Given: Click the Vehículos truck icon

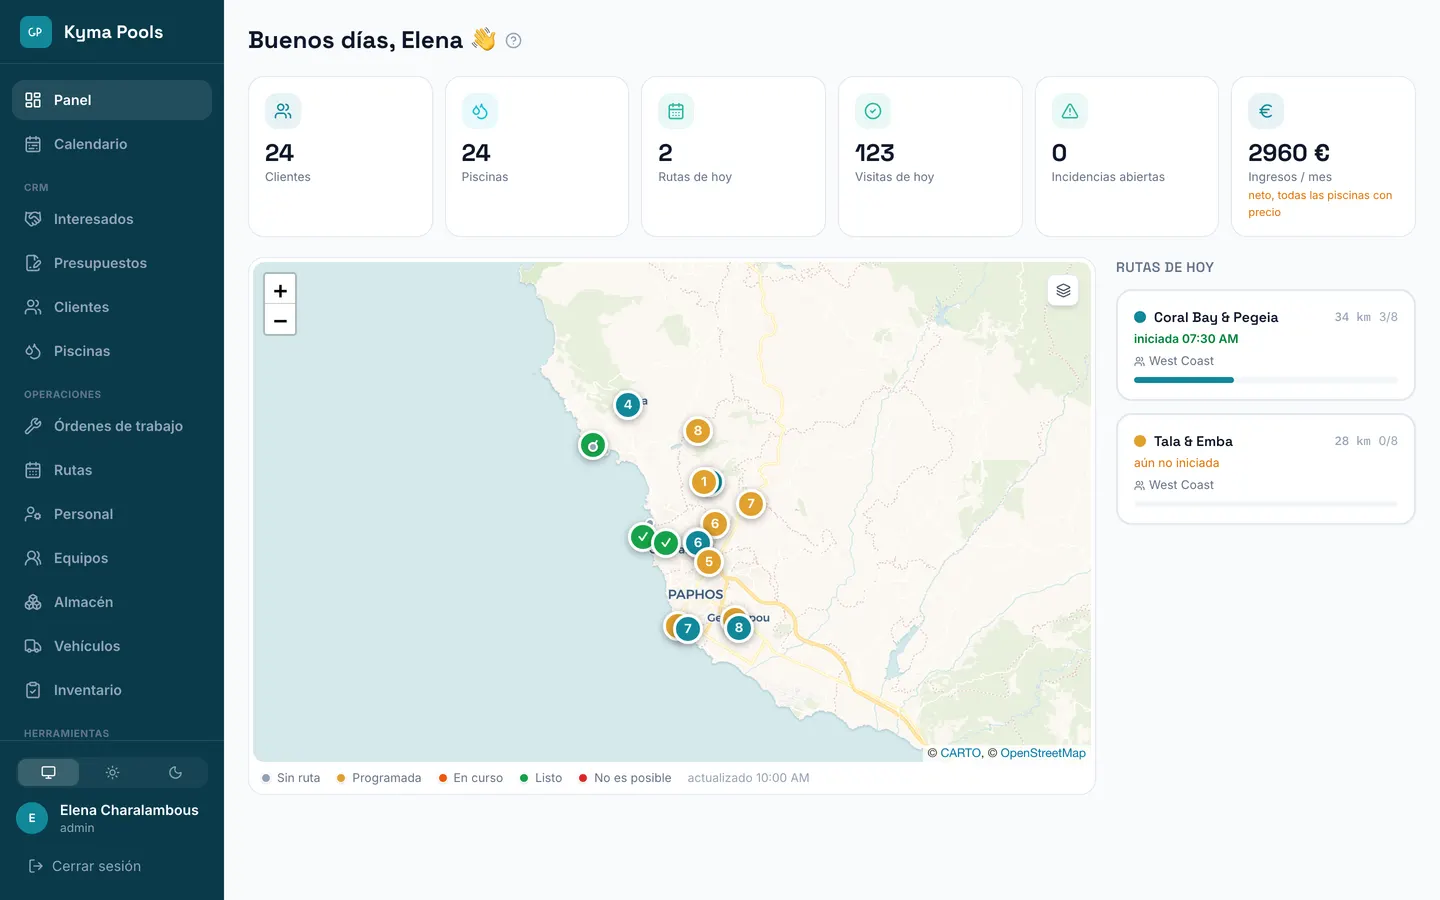Looking at the screenshot, I should (33, 646).
